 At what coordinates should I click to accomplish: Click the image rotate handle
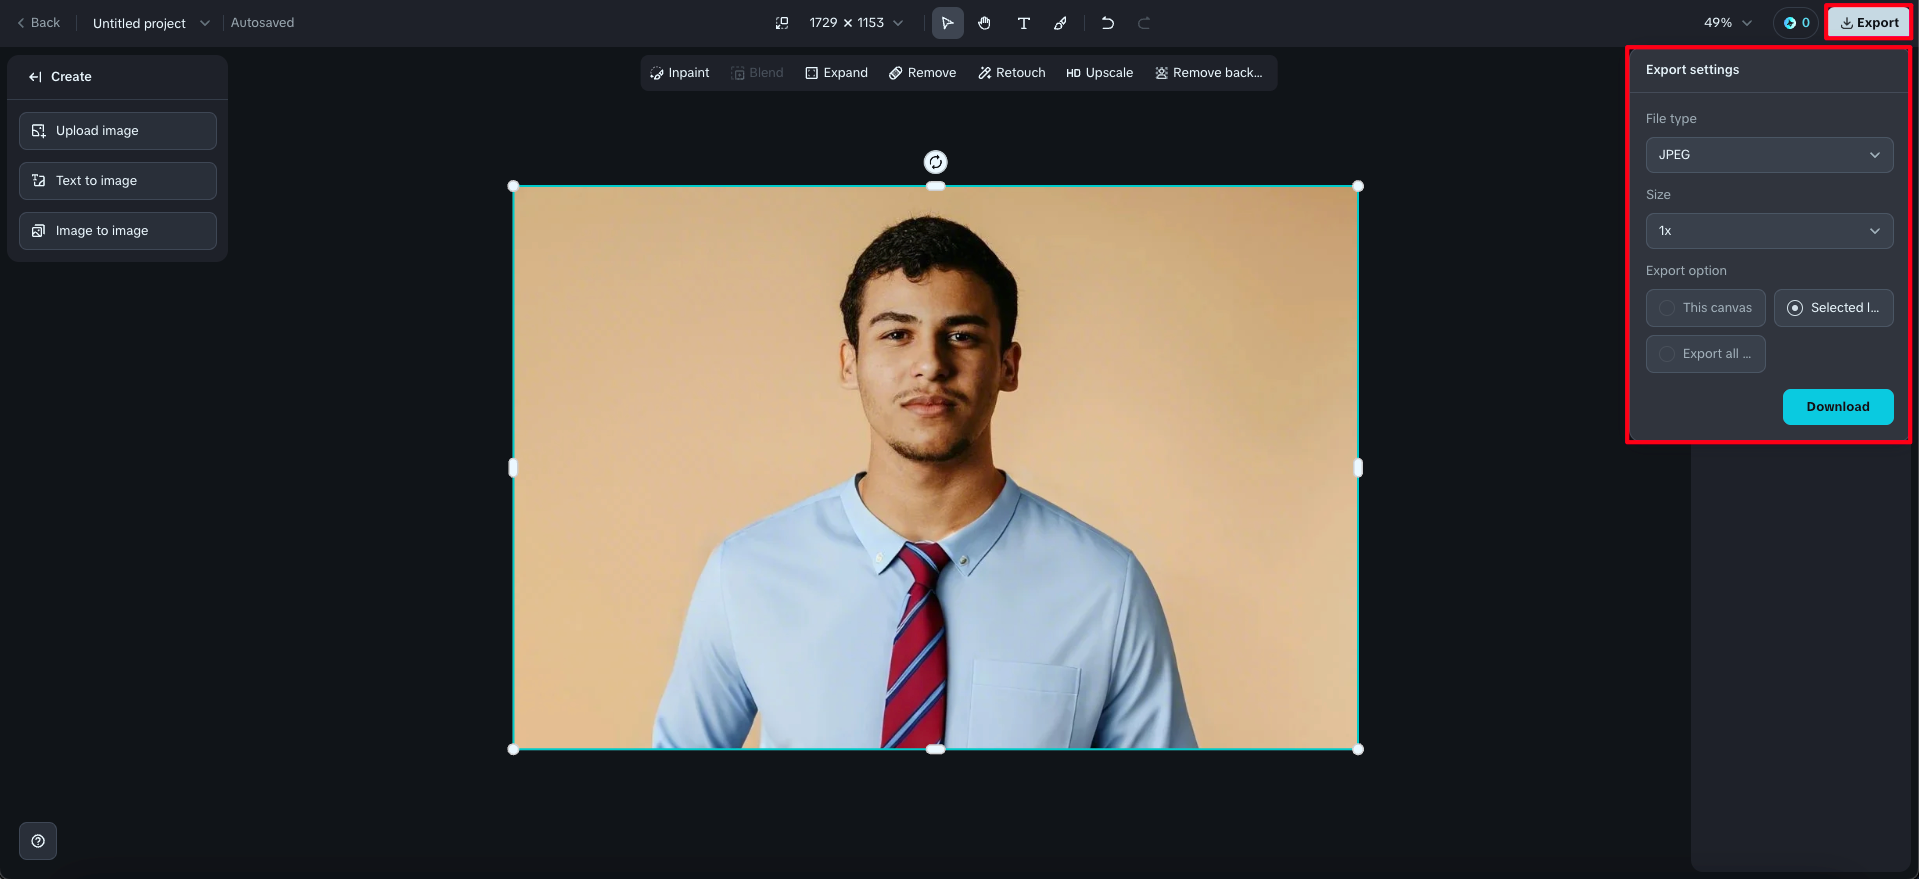point(935,162)
